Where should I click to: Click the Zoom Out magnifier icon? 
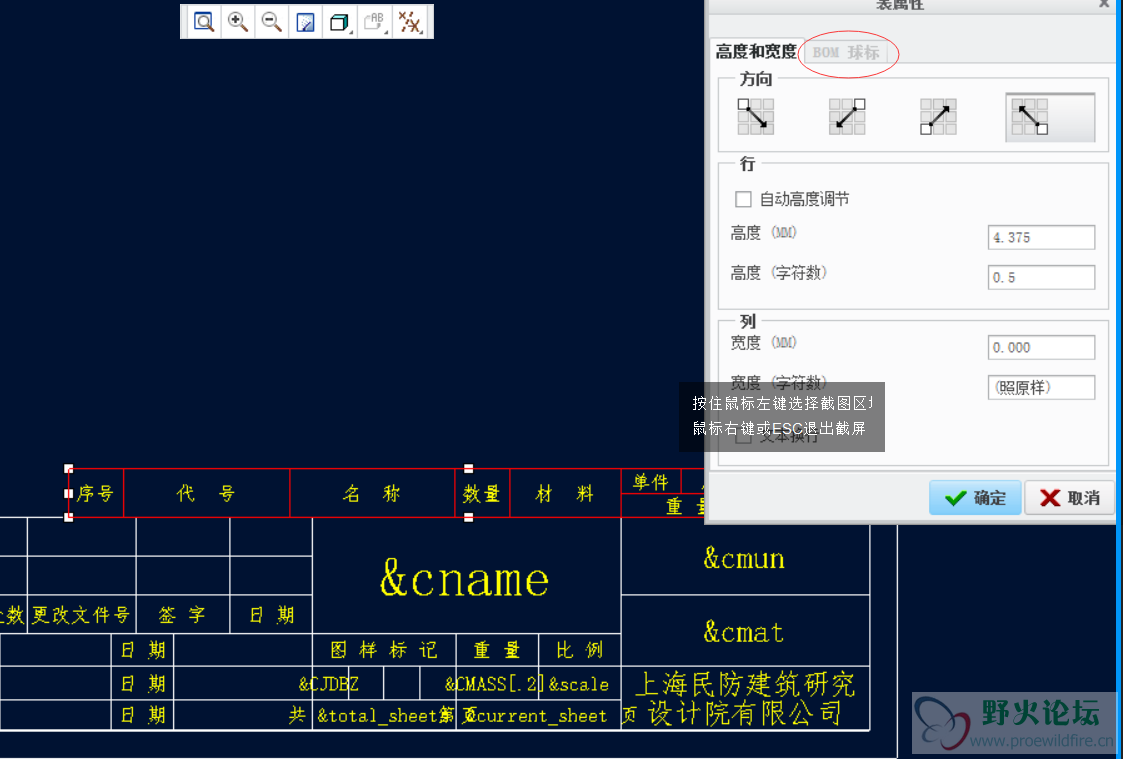271,22
